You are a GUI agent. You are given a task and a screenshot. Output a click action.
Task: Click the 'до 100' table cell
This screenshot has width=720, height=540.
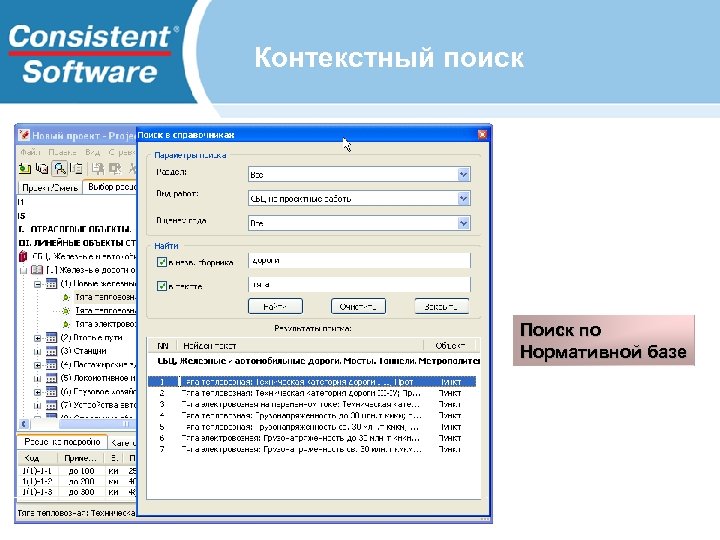click(x=81, y=471)
